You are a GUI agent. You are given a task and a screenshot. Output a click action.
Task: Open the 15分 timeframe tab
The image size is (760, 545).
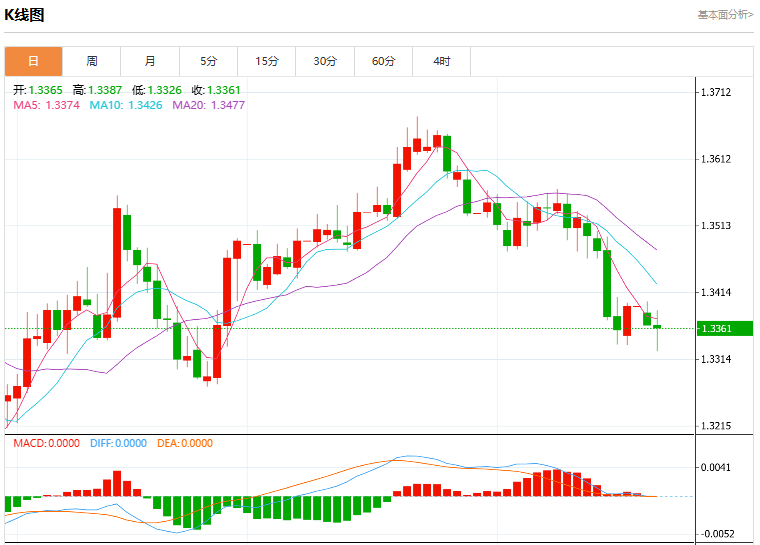(x=267, y=61)
